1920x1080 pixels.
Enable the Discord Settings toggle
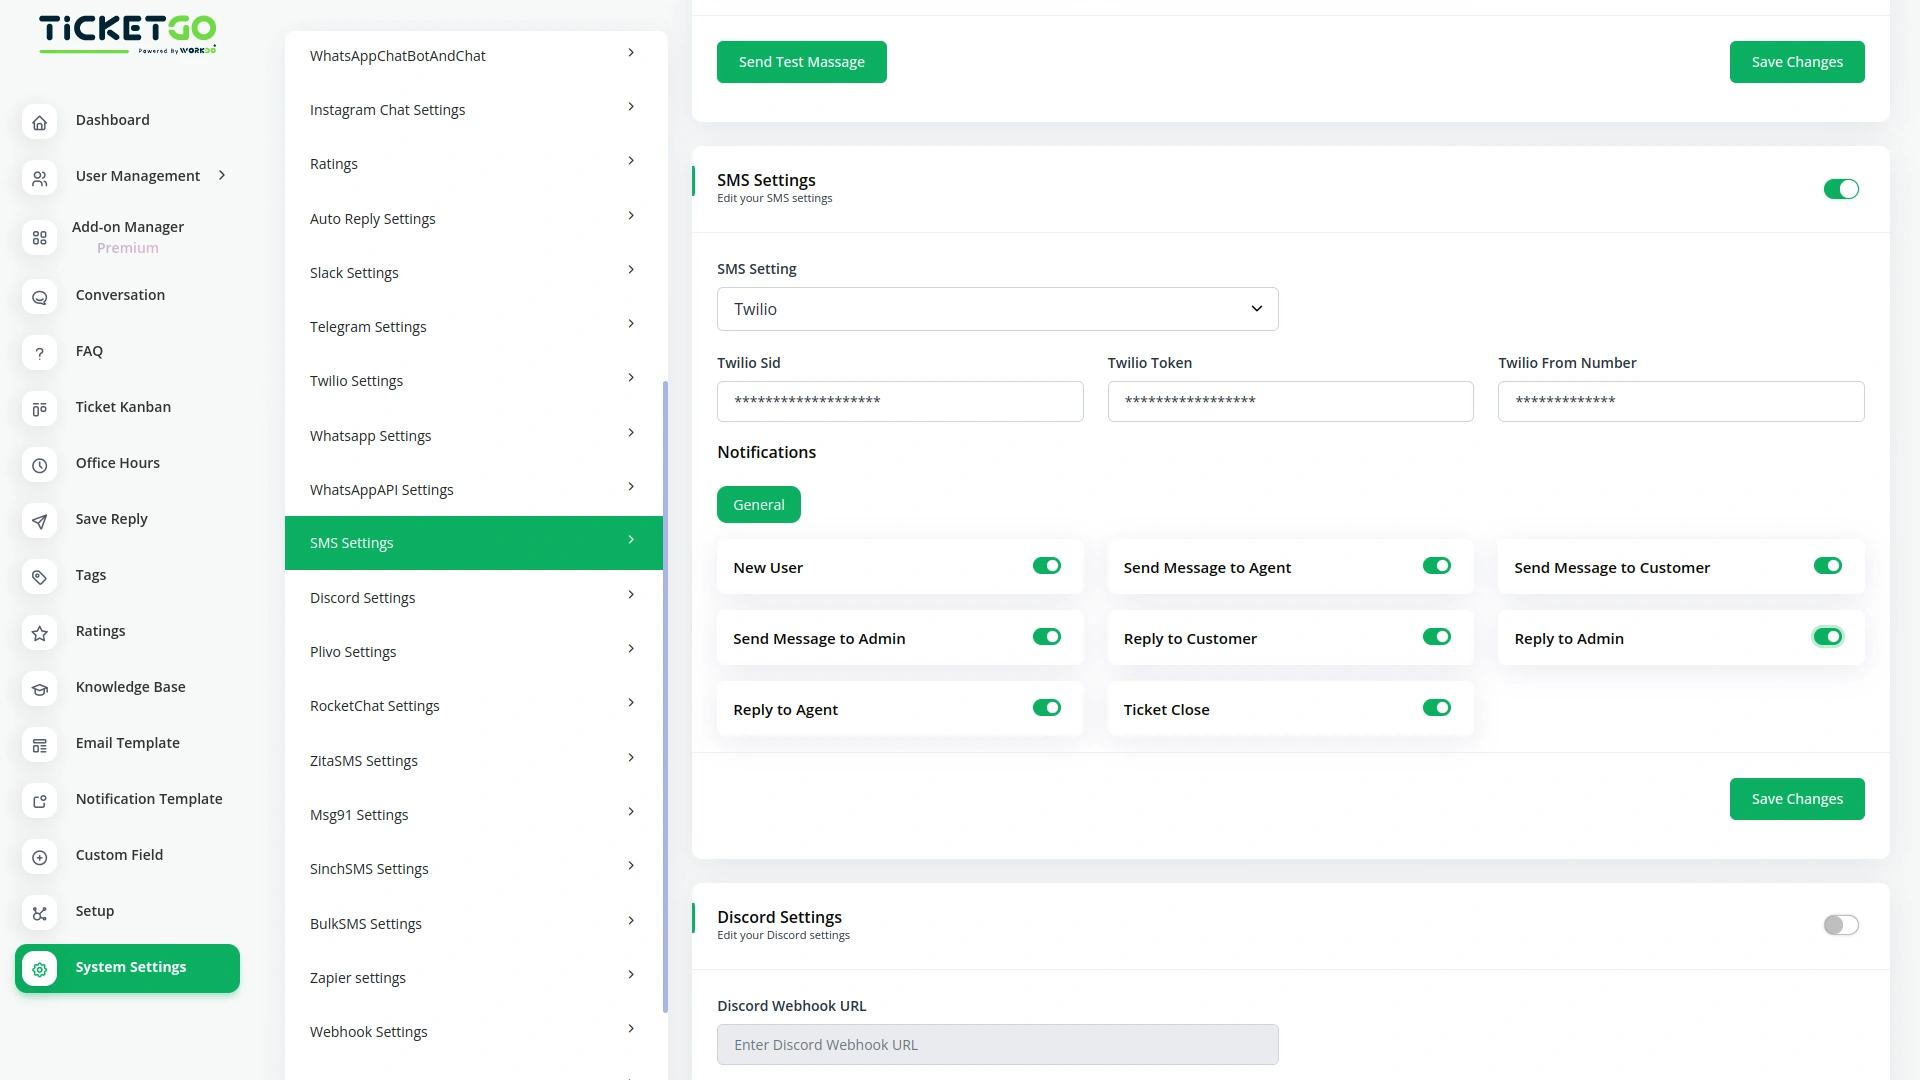click(1840, 925)
